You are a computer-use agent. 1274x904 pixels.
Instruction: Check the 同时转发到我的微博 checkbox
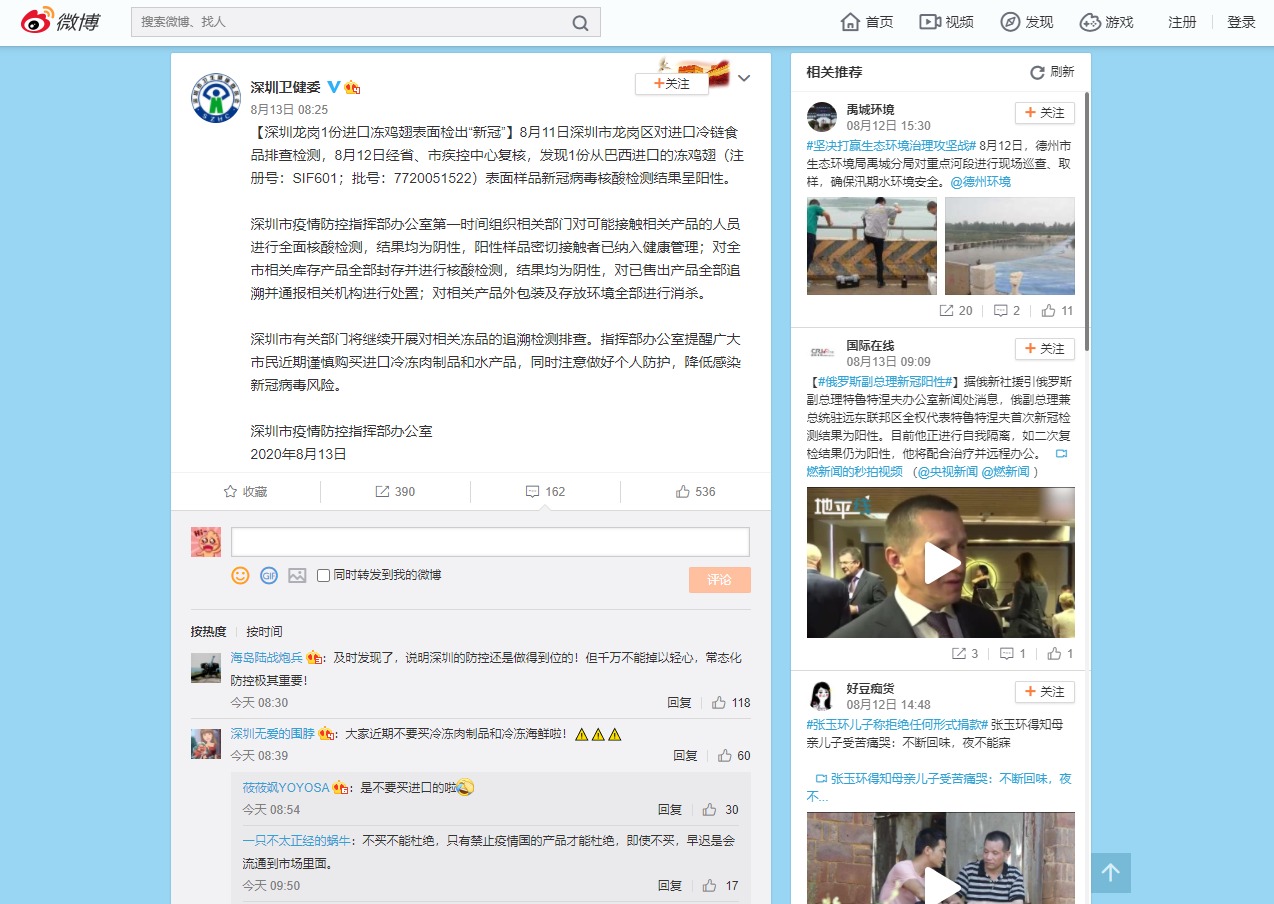click(322, 576)
